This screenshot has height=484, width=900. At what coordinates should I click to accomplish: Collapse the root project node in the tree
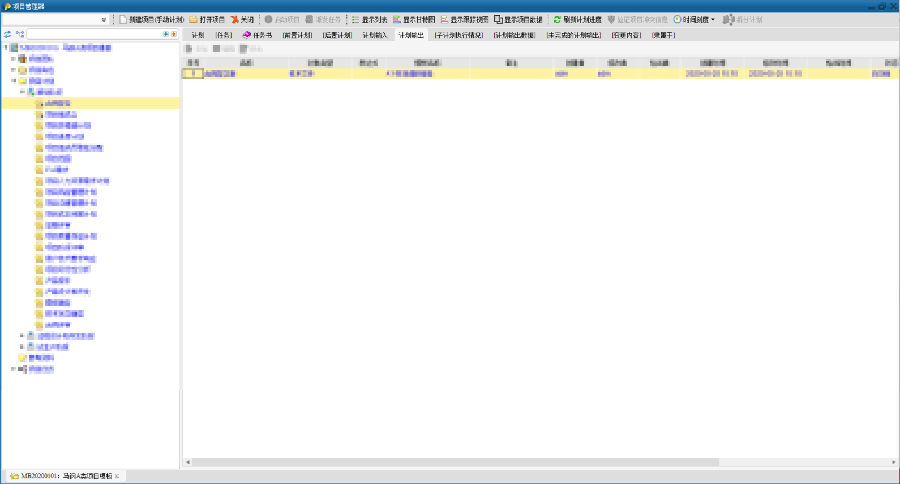click(5, 47)
